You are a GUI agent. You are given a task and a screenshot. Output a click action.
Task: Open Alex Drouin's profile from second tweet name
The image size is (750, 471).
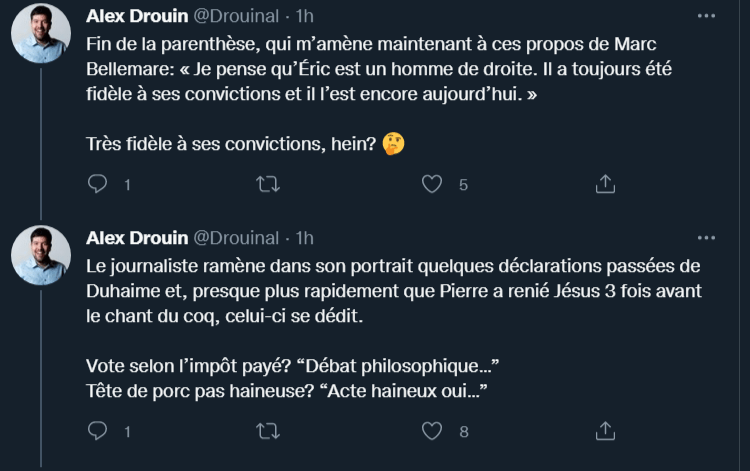pos(135,238)
